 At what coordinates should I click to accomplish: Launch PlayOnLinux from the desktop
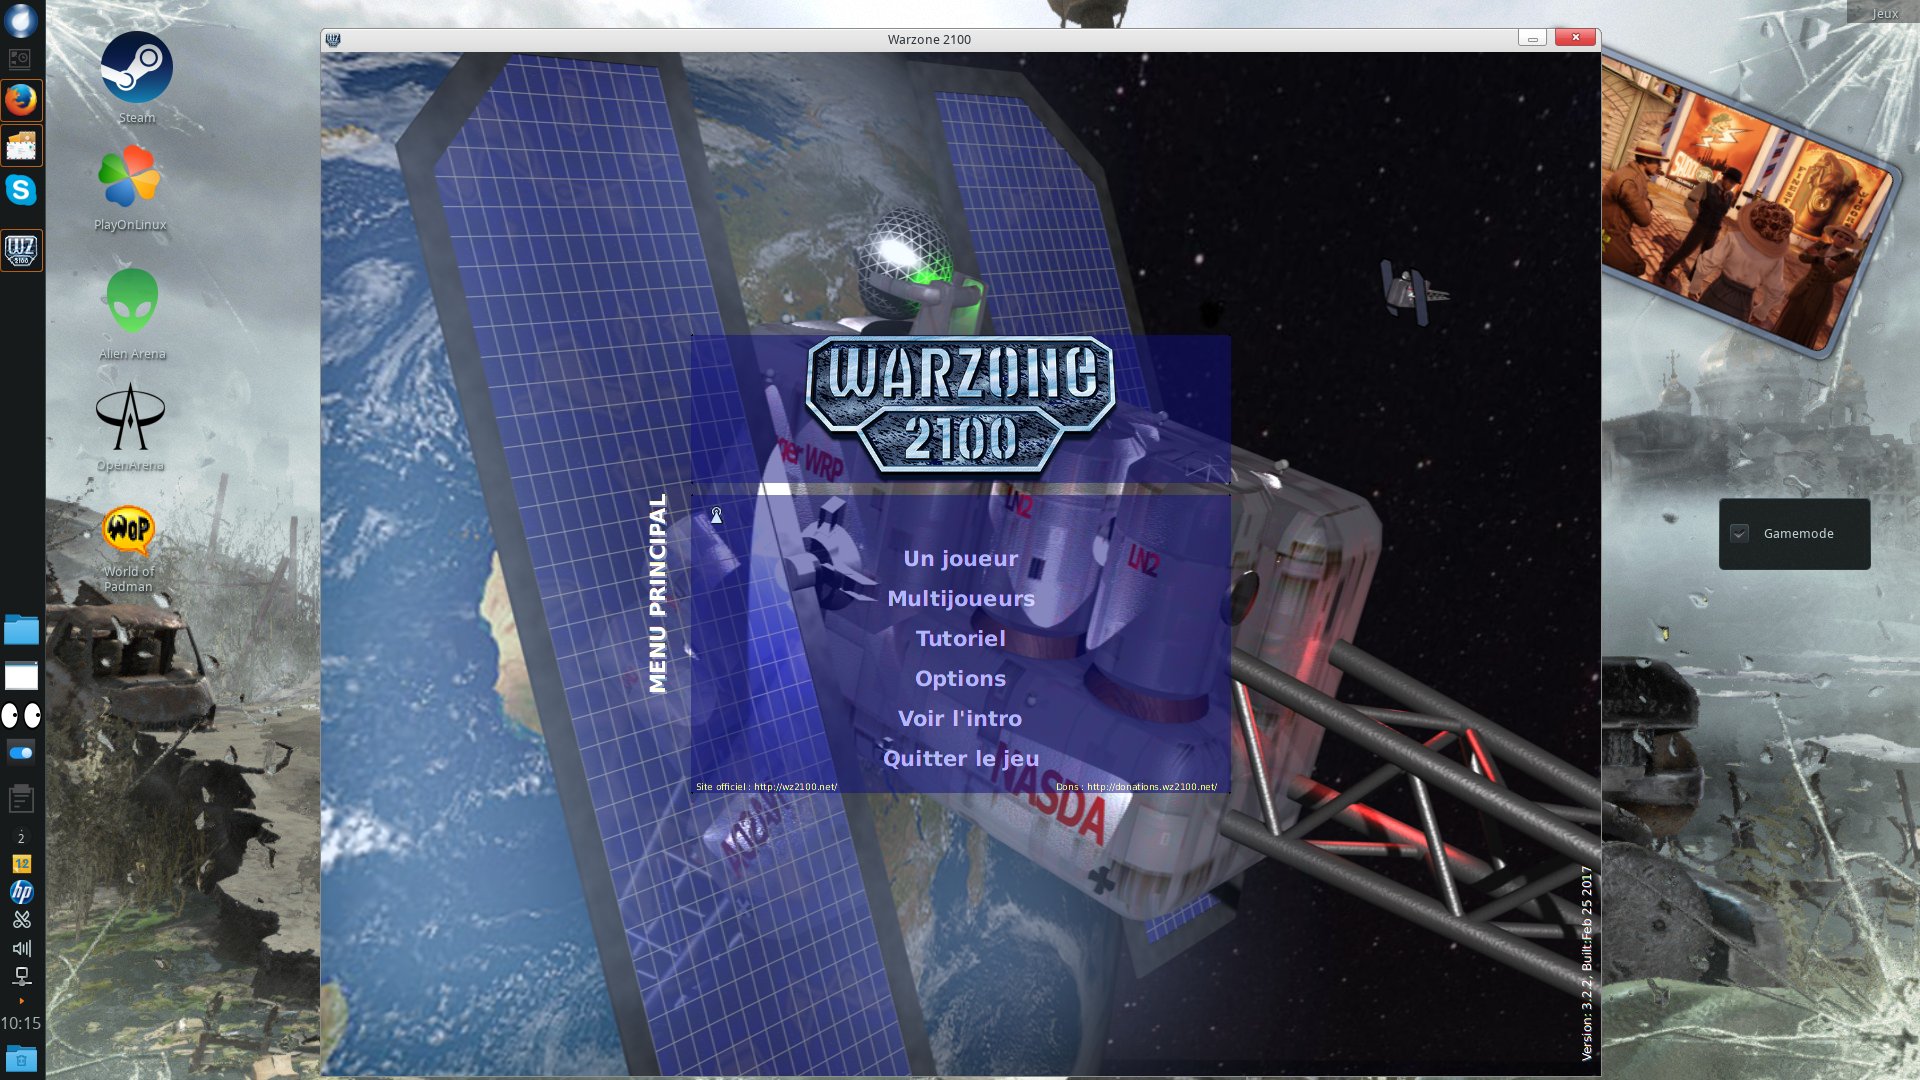[129, 178]
